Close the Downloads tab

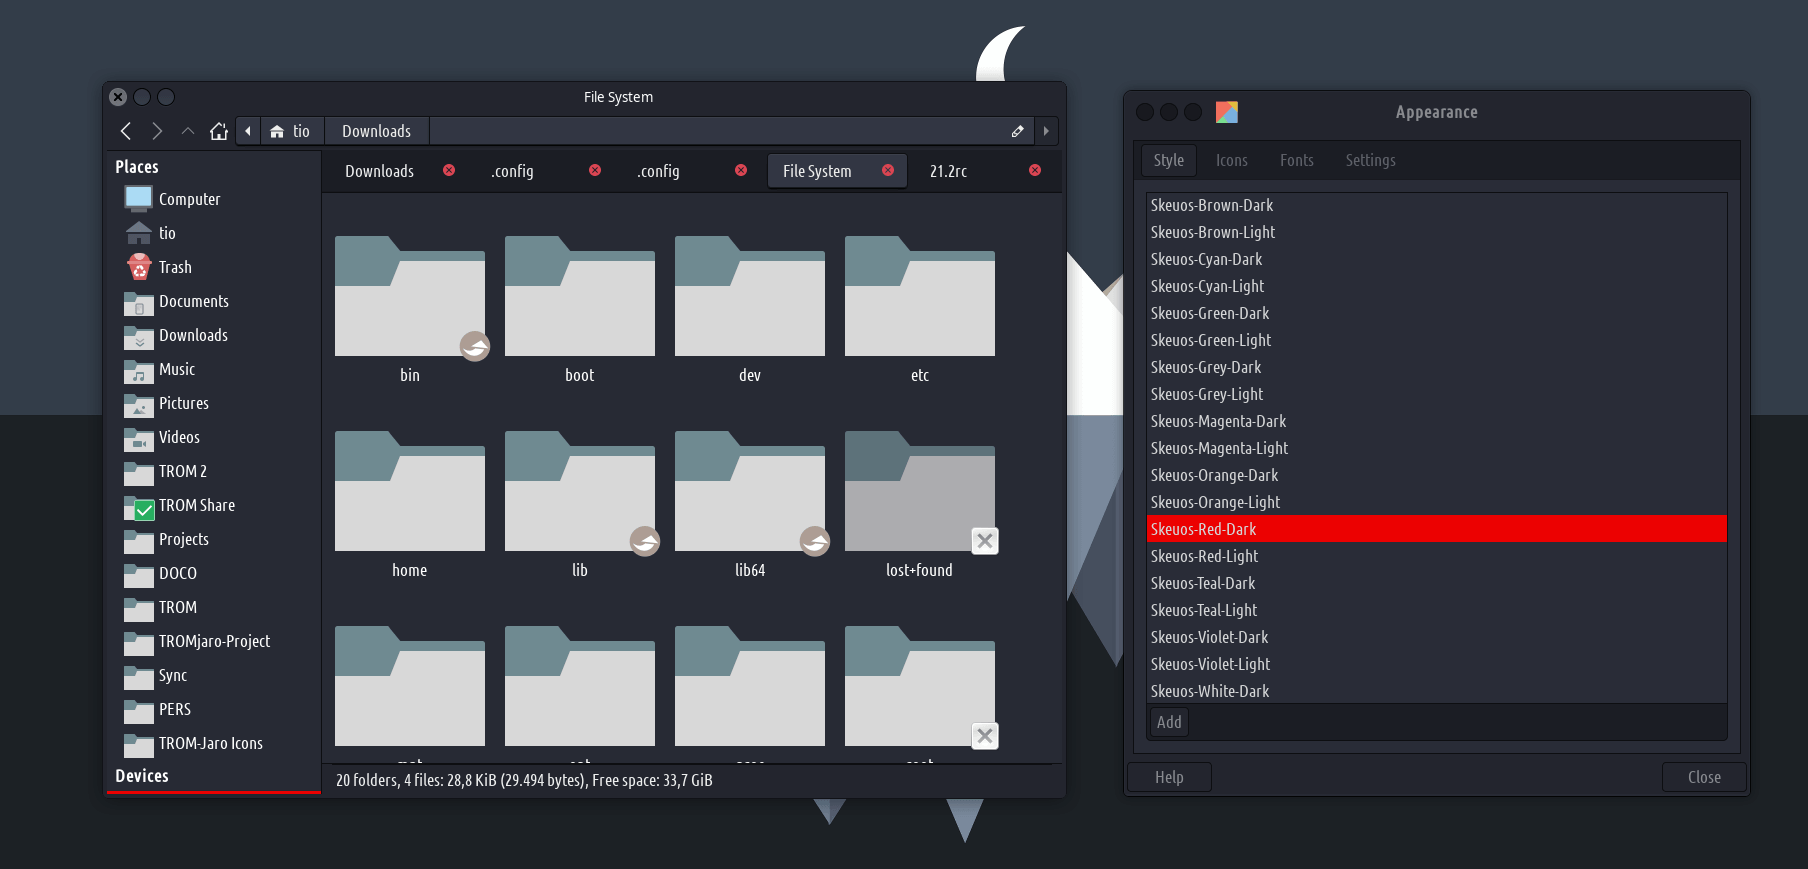point(449,170)
